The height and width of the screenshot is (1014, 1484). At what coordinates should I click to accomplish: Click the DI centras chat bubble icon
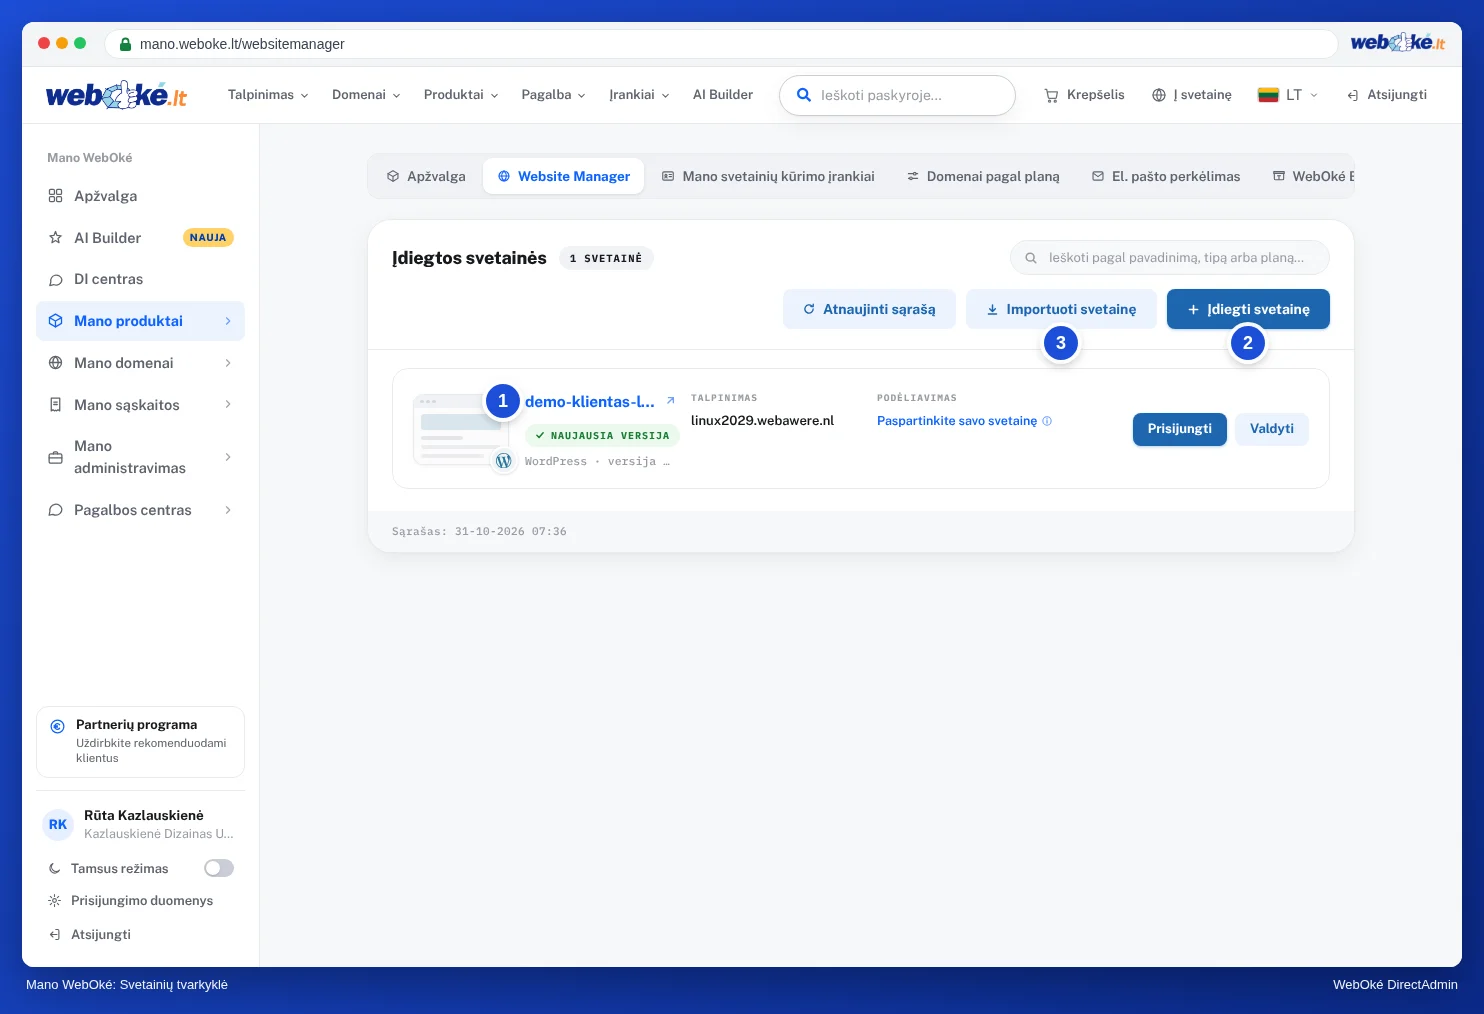pos(56,280)
